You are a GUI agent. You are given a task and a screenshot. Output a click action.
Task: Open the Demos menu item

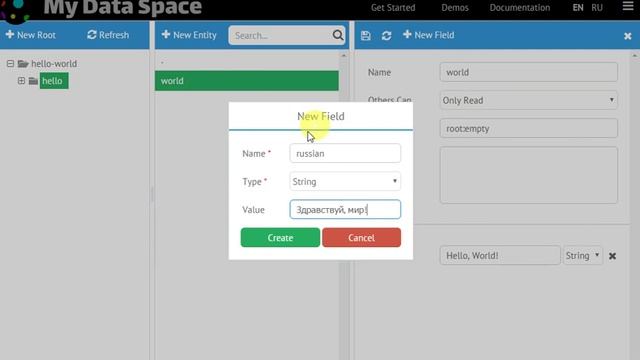tap(455, 8)
